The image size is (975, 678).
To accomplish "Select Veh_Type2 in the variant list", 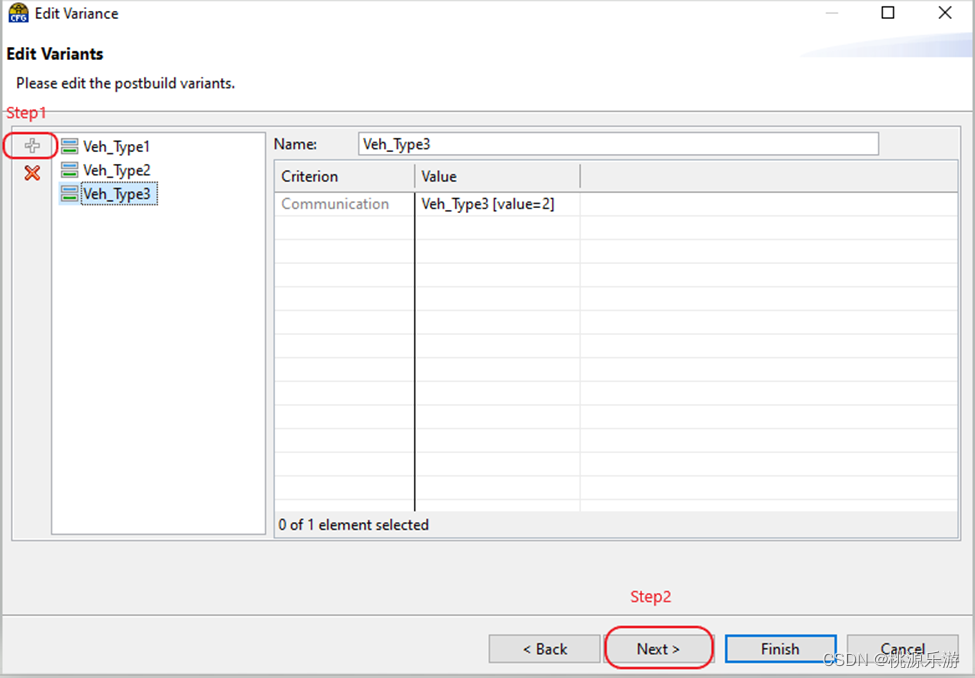I will (116, 170).
